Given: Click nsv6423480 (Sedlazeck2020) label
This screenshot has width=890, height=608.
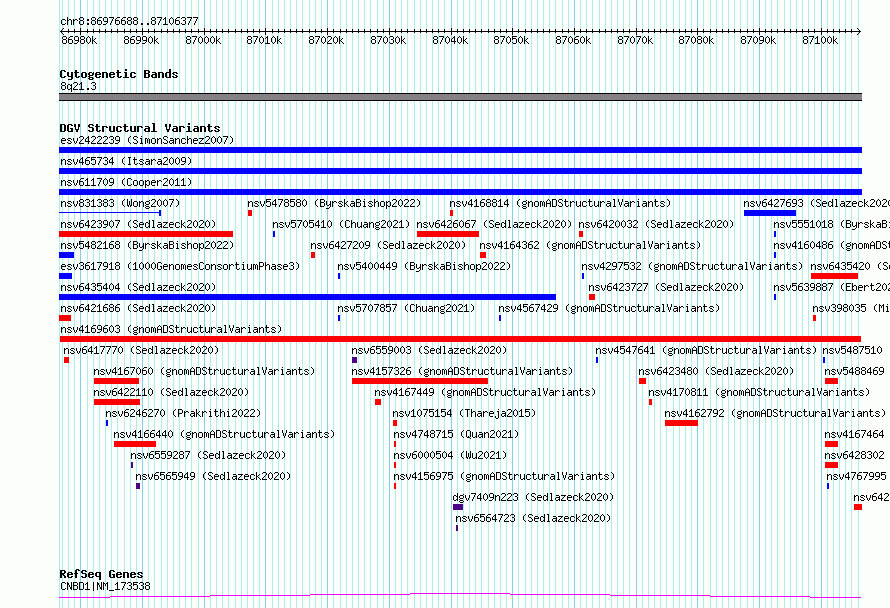Looking at the screenshot, I should [x=716, y=371].
